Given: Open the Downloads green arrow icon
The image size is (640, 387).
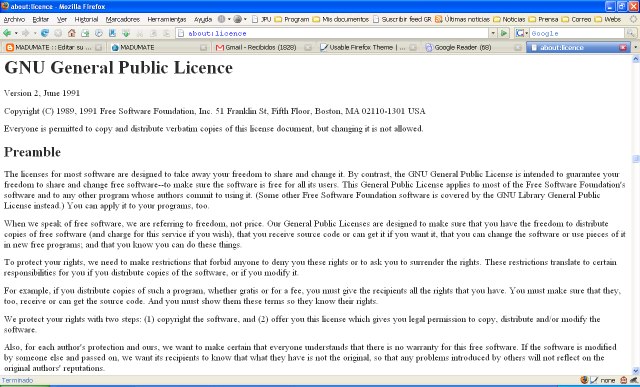Looking at the screenshot, I should click(126, 33).
